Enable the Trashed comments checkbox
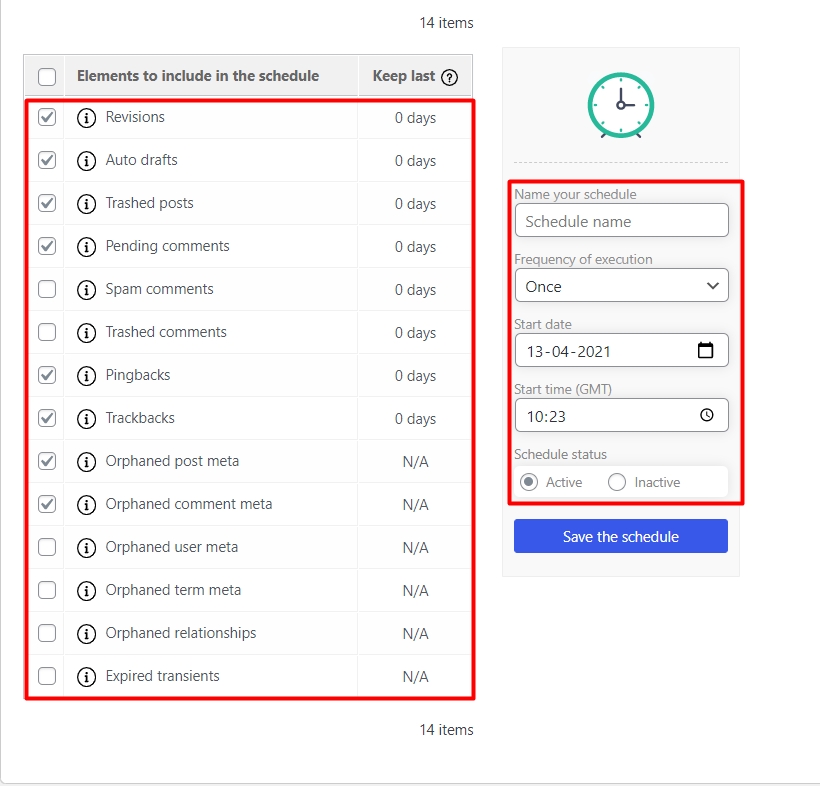820x786 pixels. [x=47, y=332]
